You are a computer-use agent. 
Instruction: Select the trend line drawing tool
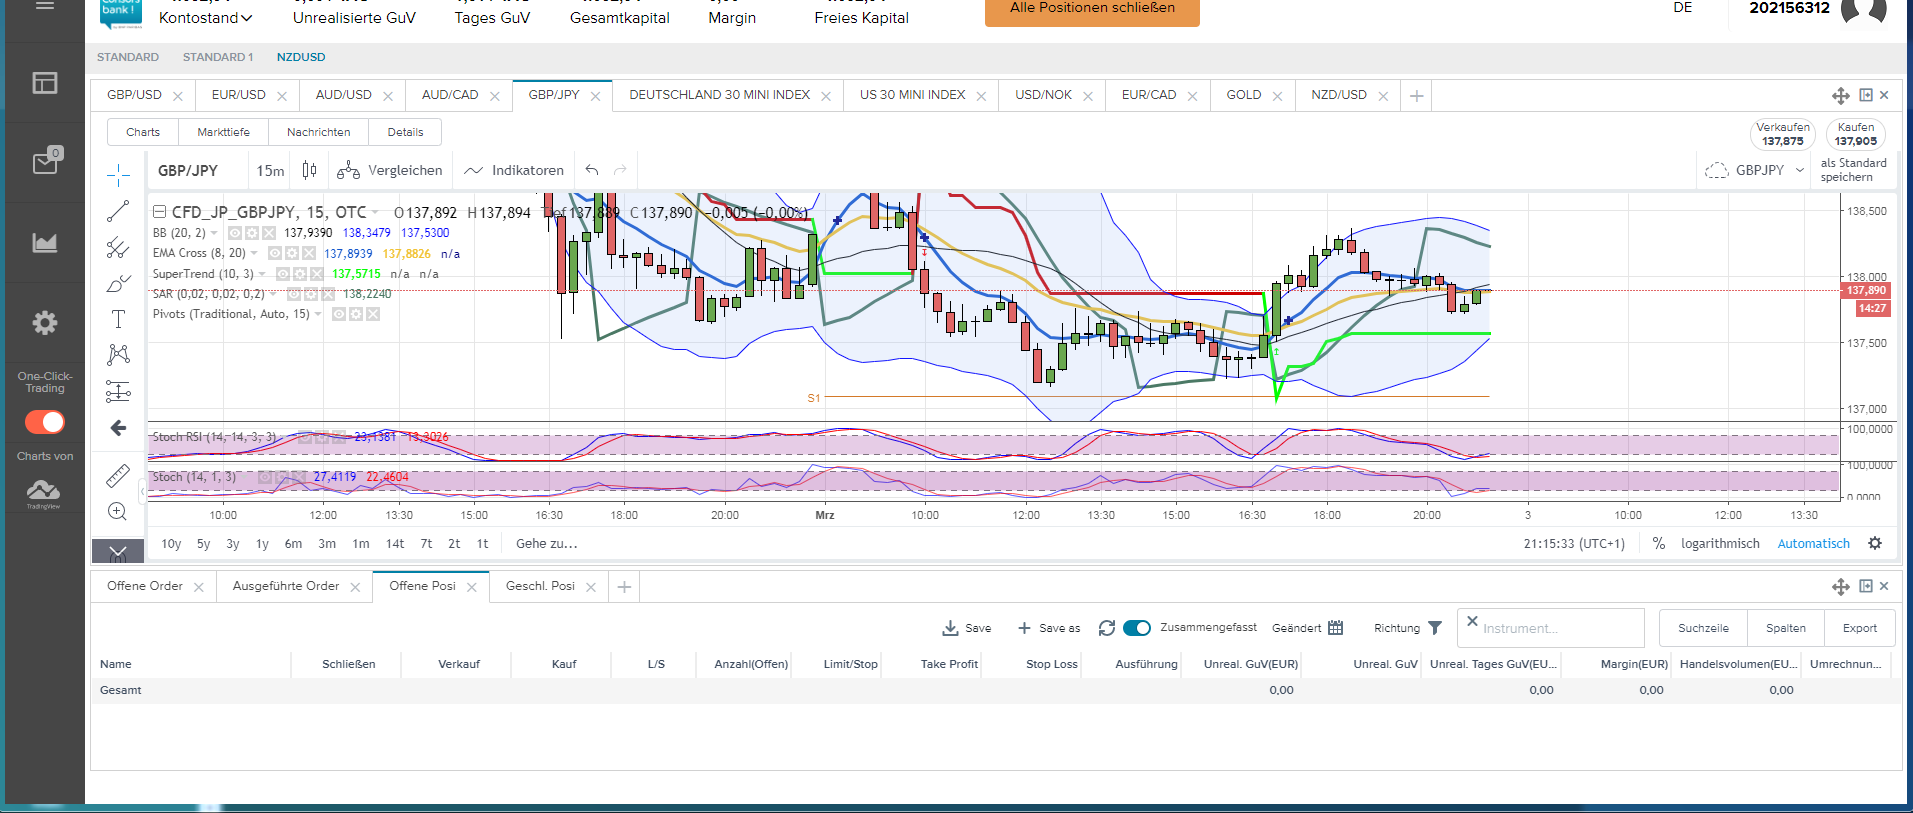click(118, 211)
